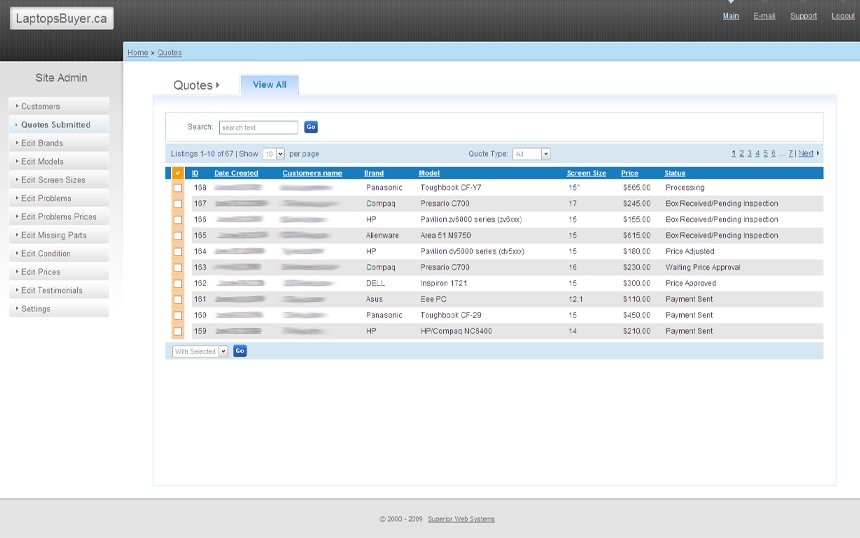Go to page 4 of listings
860x538 pixels.
tap(757, 154)
